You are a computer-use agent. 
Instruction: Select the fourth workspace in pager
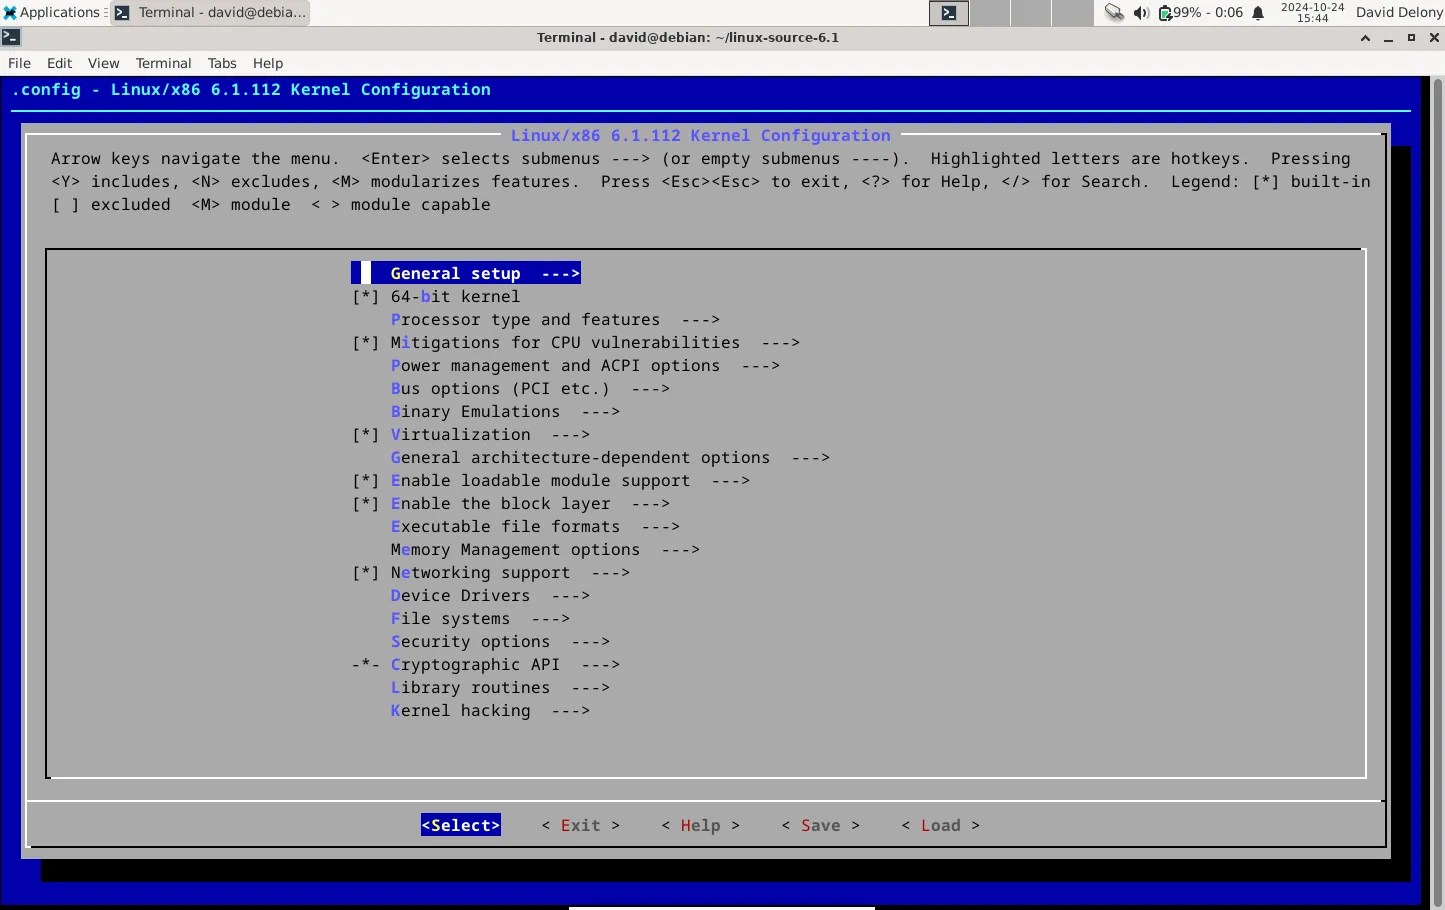click(x=1073, y=13)
